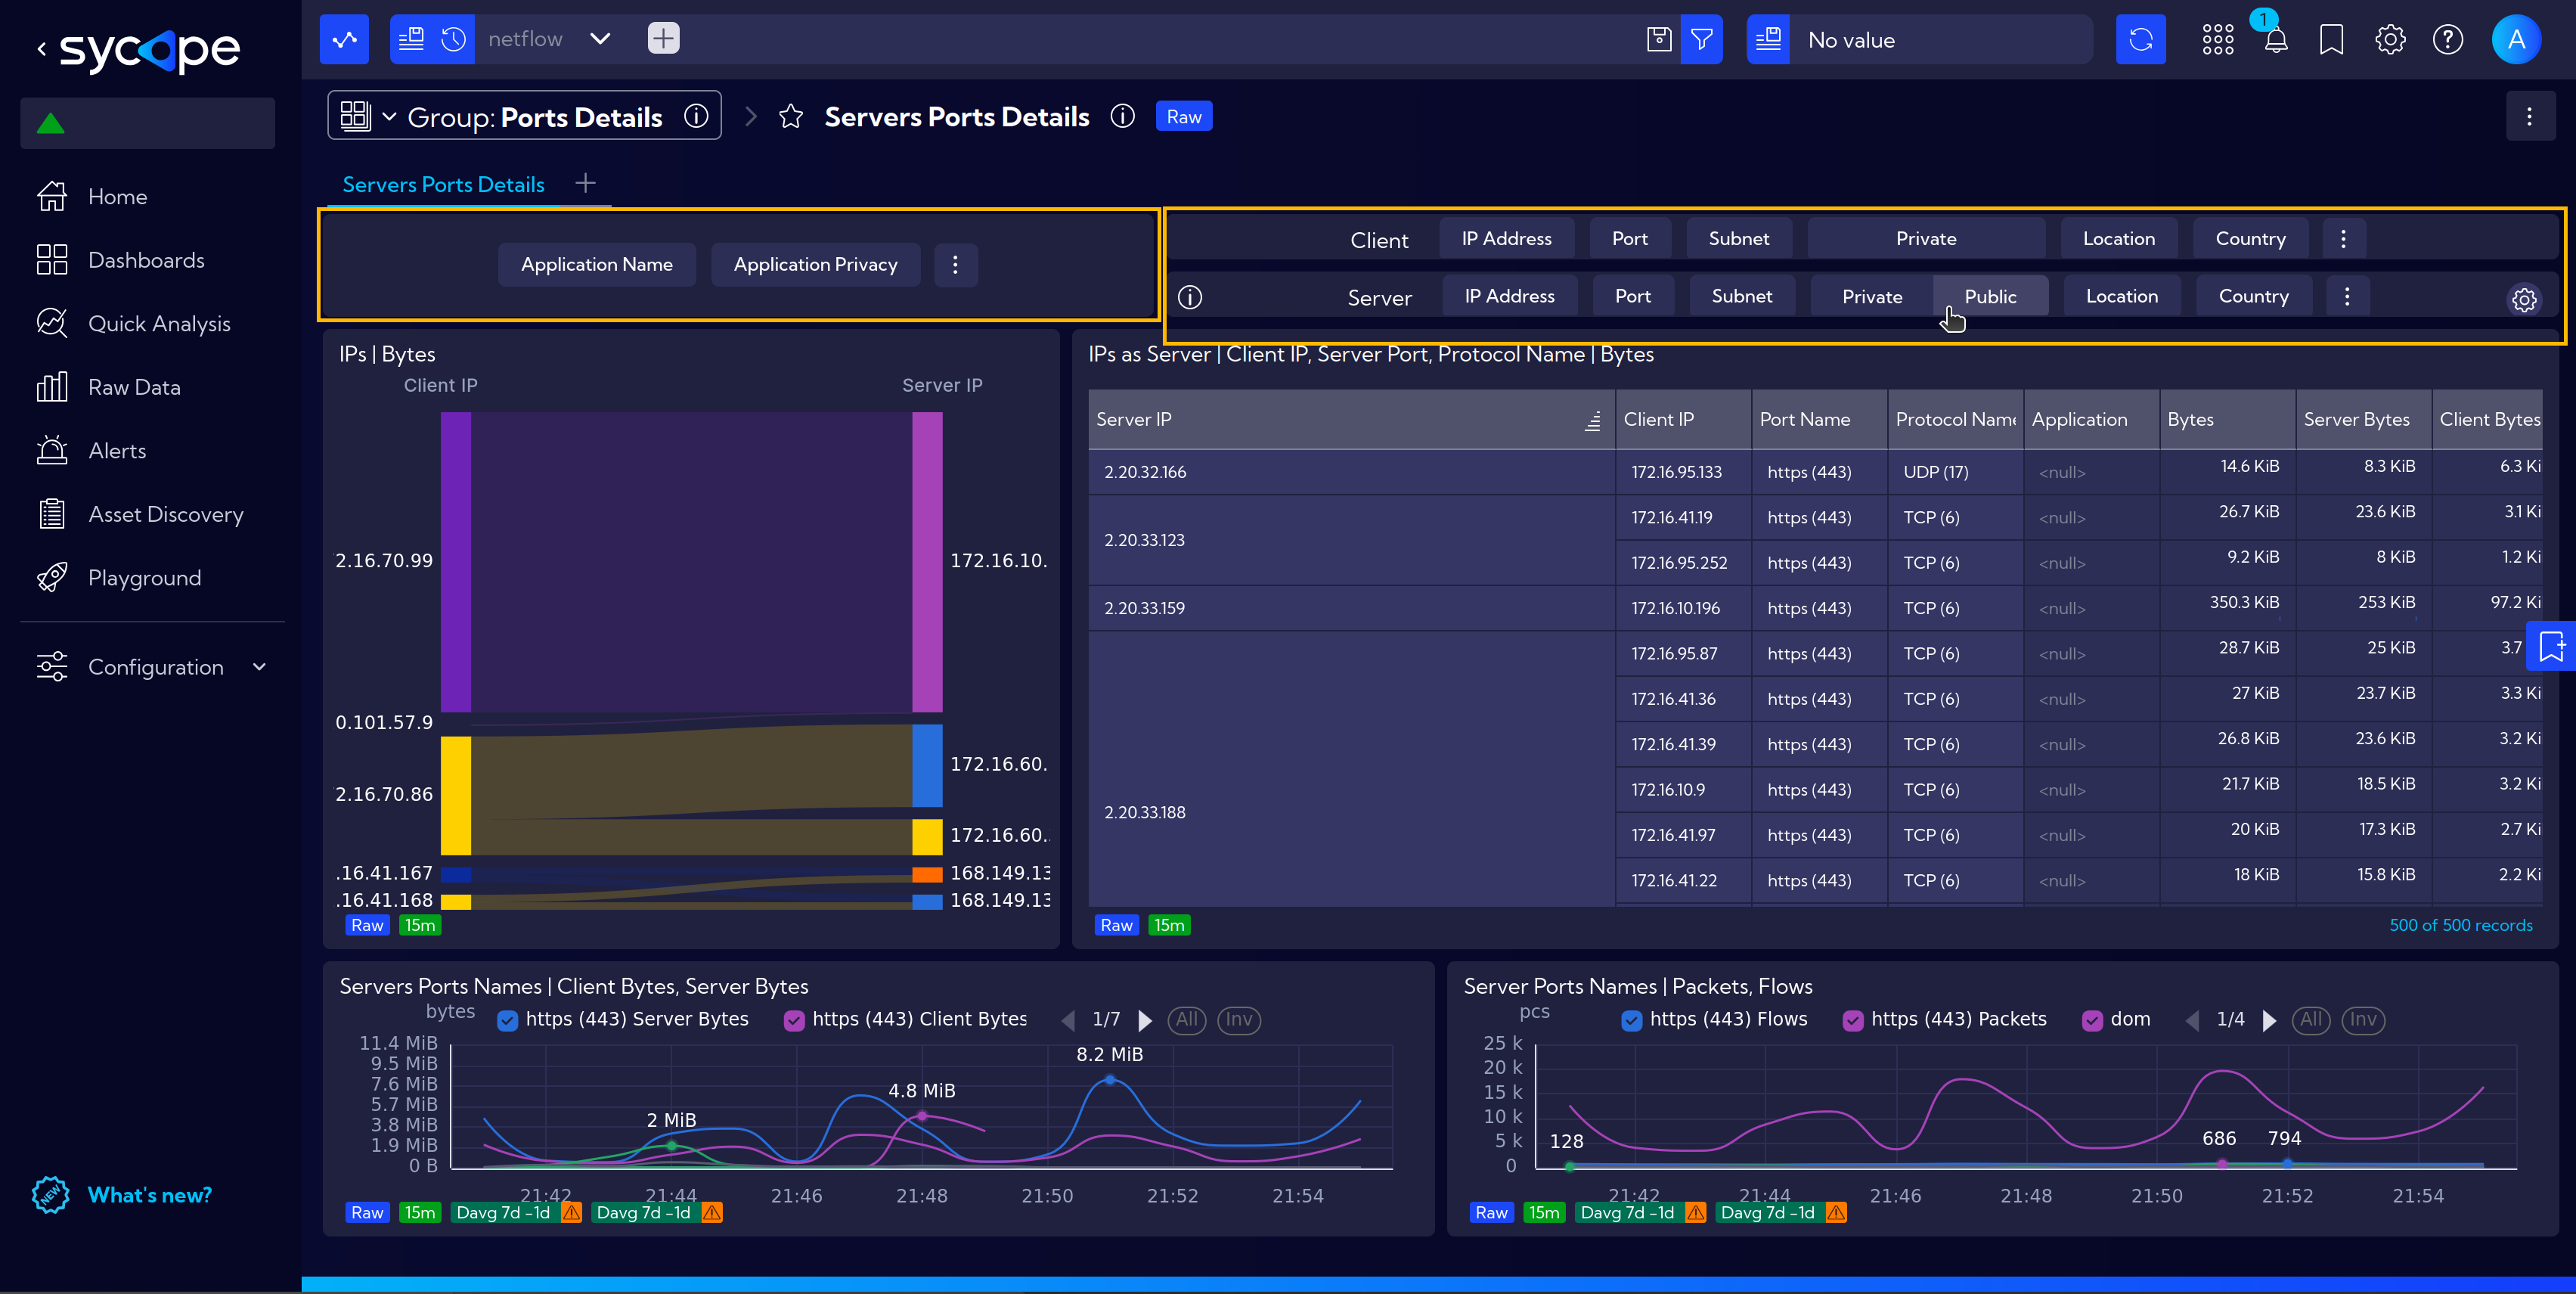
Task: Toggle https (443) Server Bytes series
Action: (x=507, y=1021)
